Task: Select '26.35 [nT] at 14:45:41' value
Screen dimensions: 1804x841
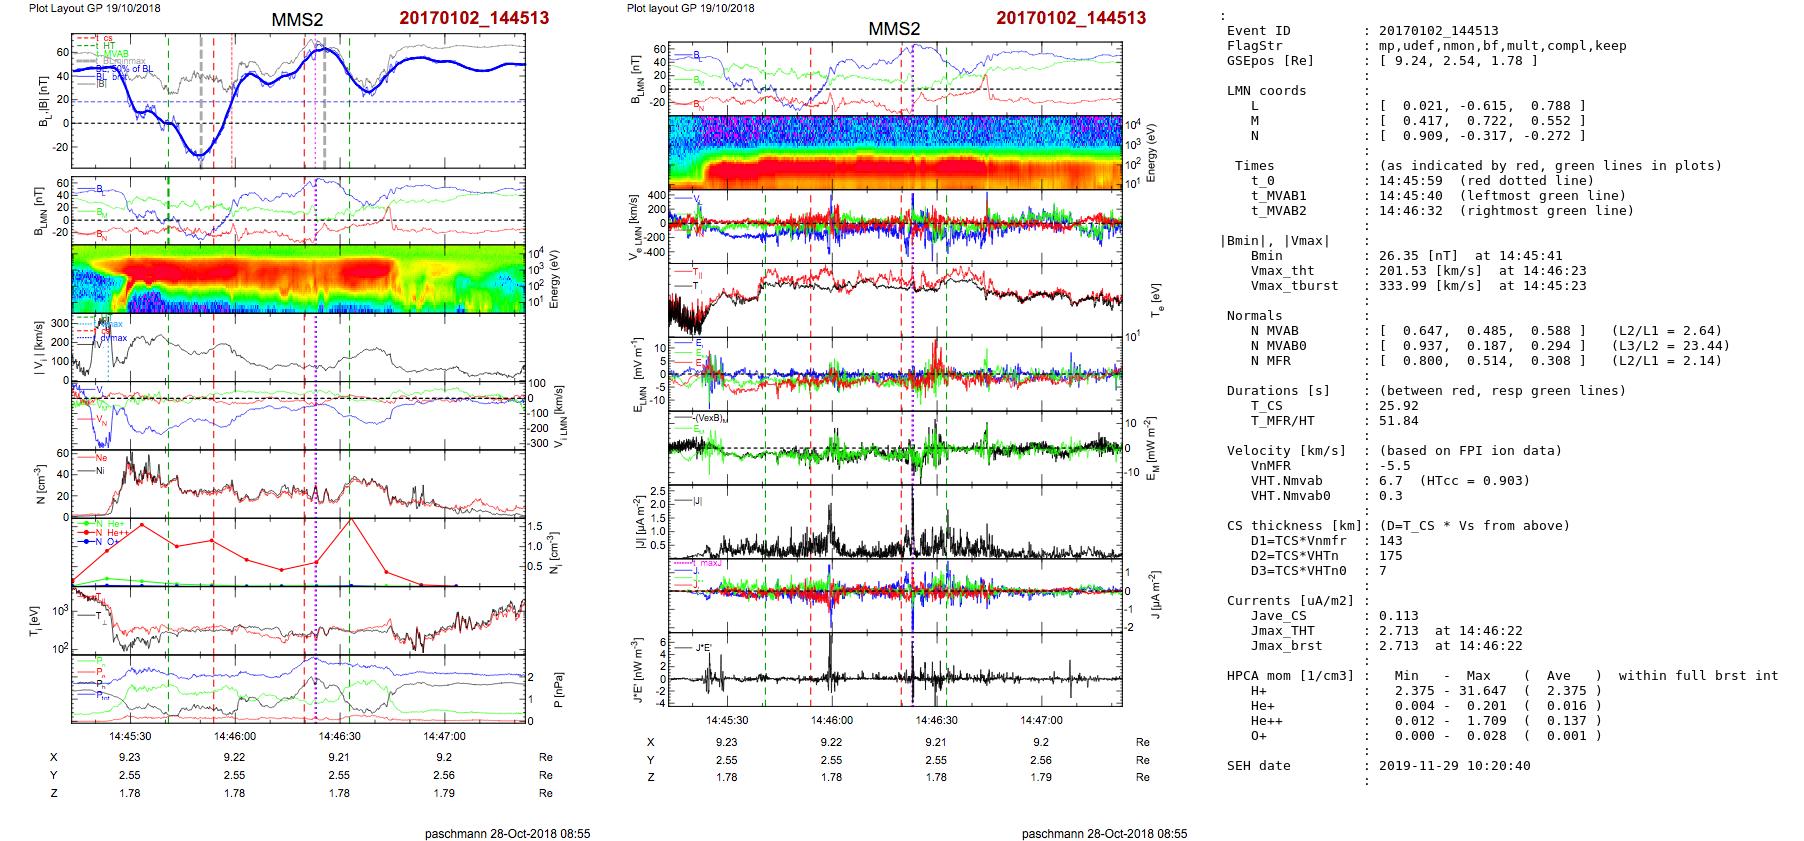Action: coord(1470,256)
